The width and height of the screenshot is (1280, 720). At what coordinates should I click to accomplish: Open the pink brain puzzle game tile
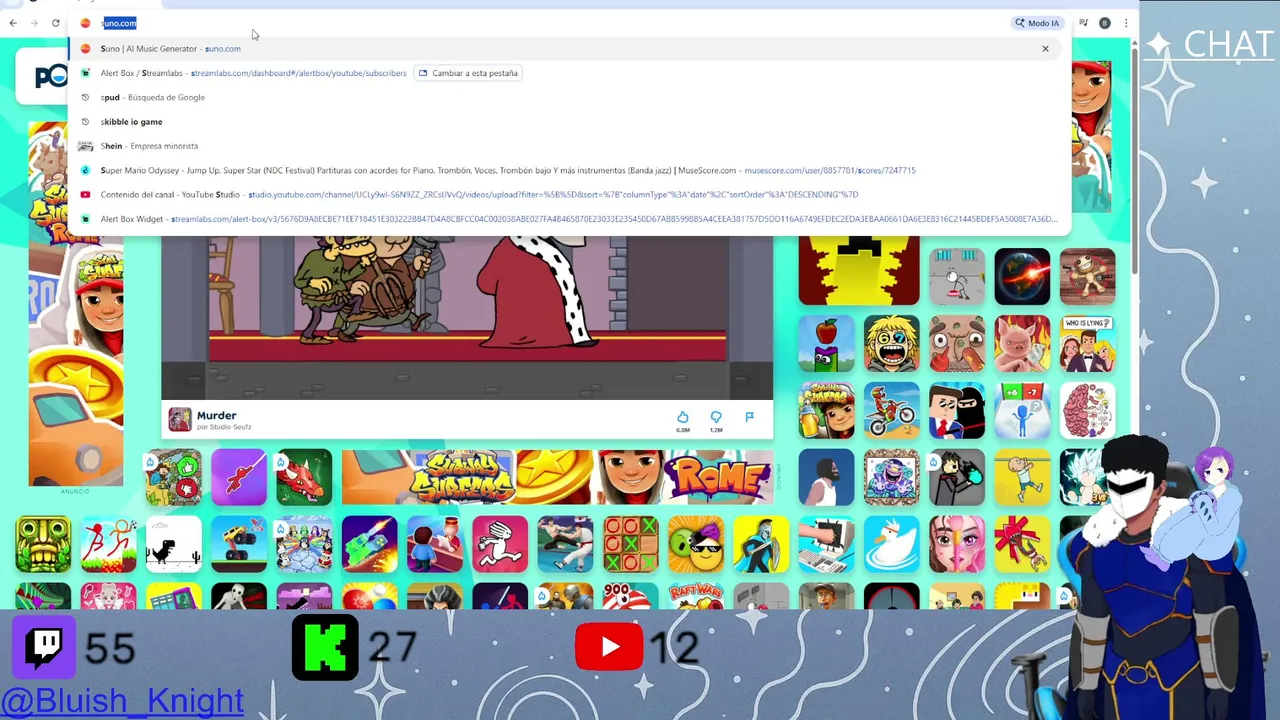tap(1087, 410)
